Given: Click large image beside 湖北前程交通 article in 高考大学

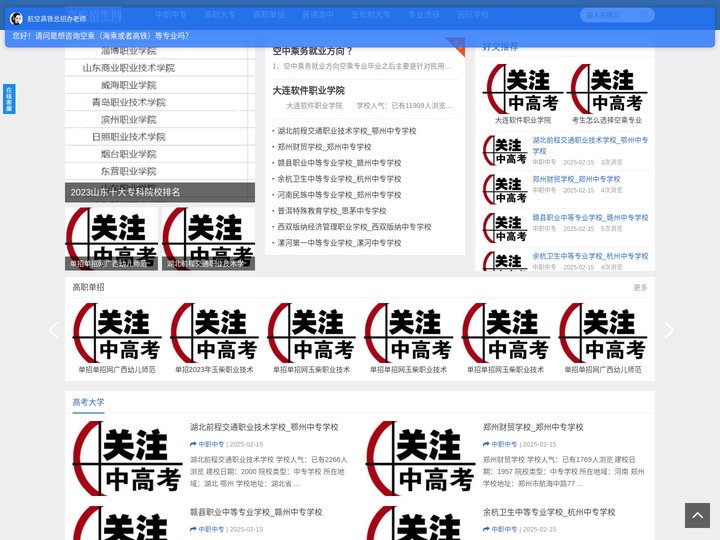Looking at the screenshot, I should pos(127,458).
